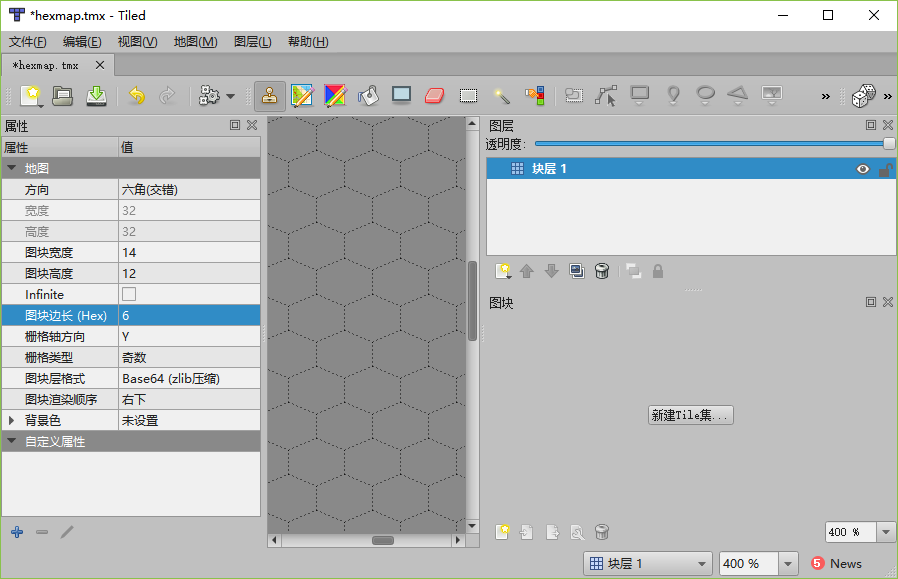Click the 新建Tile集... button
This screenshot has width=898, height=579.
coord(691,415)
